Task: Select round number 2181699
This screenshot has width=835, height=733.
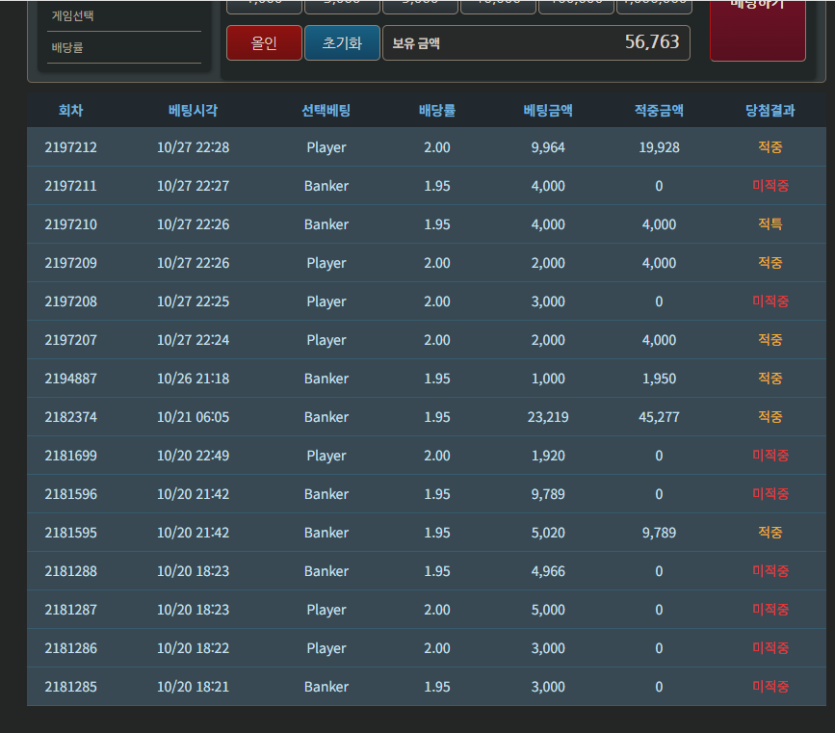Action: tap(71, 455)
